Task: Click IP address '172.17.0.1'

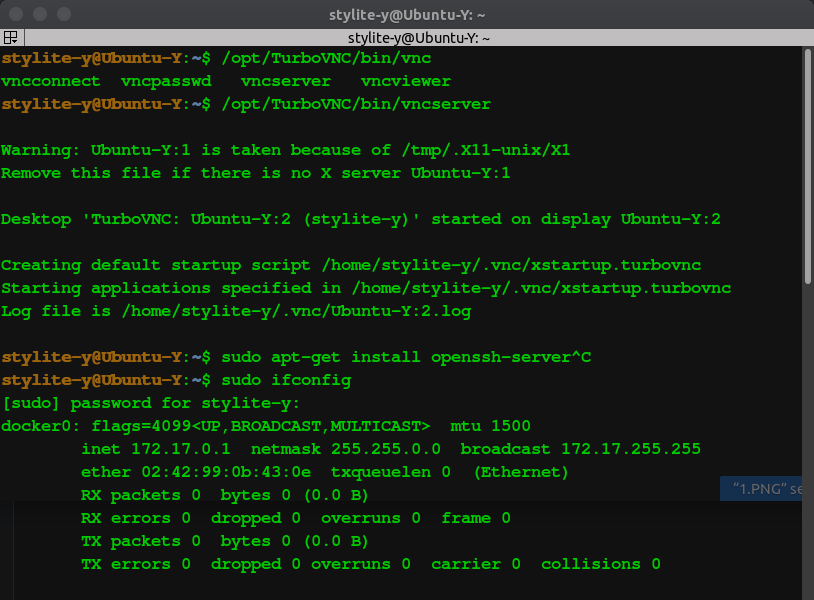Action: (x=181, y=449)
